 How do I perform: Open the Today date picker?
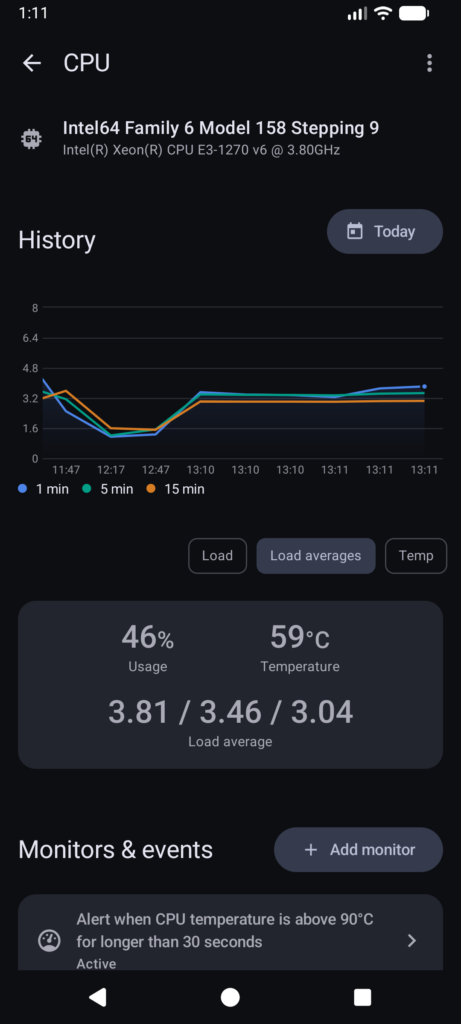(x=385, y=231)
